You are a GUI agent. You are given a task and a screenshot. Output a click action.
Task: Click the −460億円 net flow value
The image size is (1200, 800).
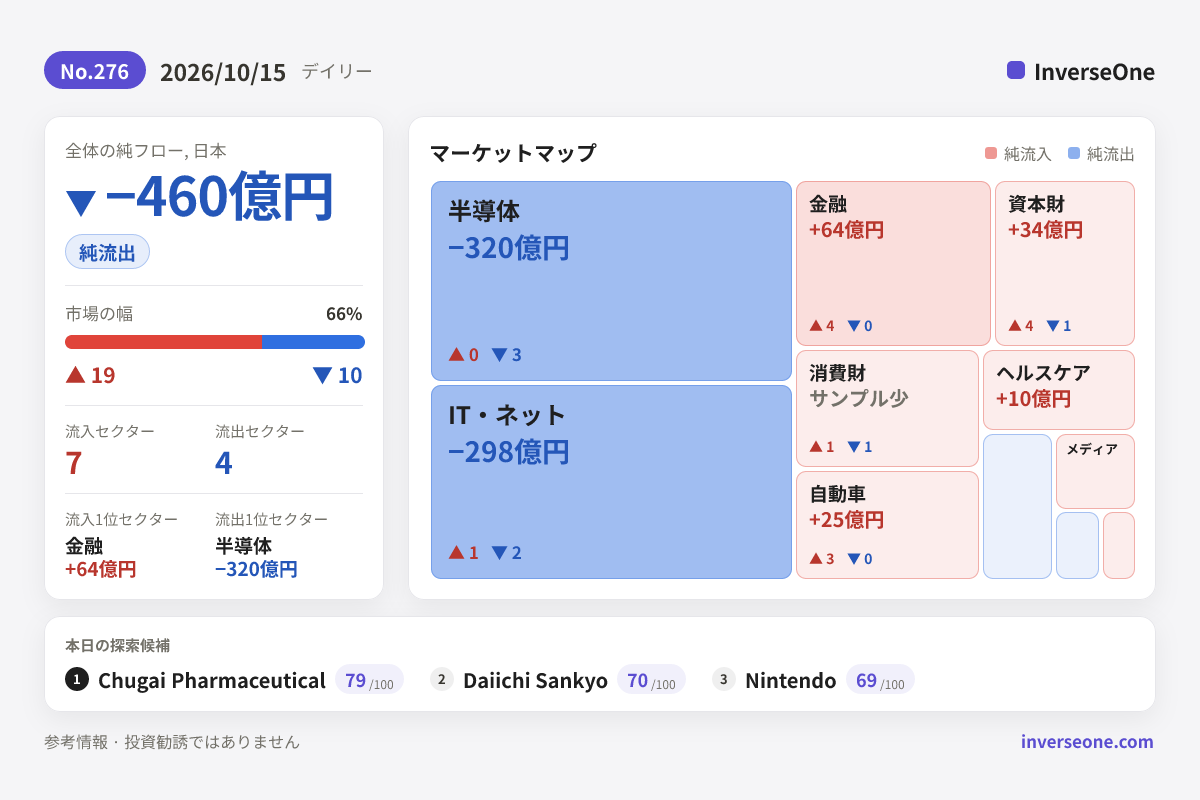[218, 197]
